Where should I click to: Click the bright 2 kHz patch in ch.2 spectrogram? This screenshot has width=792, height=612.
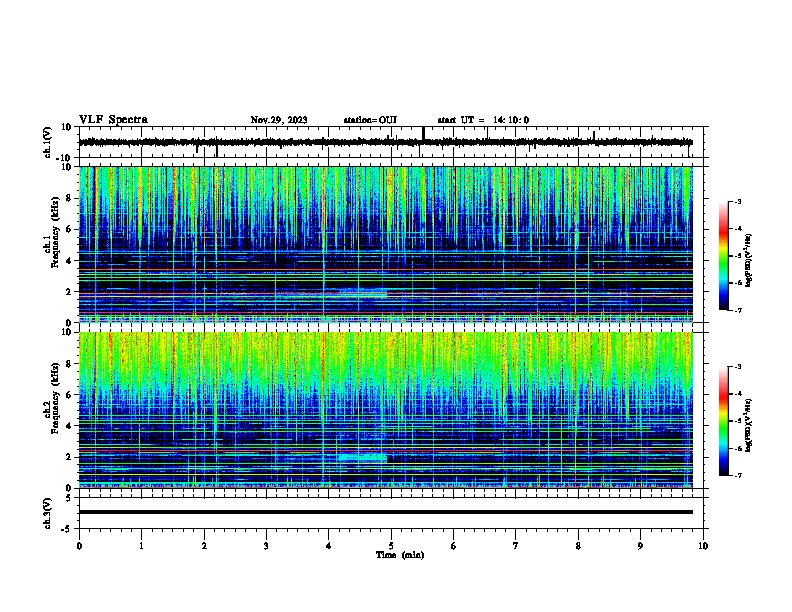coord(362,457)
